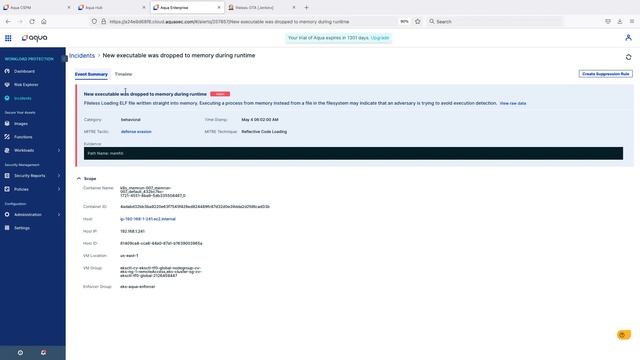The image size is (640, 360).
Task: Bookmark this page with star icon
Action: click(418, 21)
